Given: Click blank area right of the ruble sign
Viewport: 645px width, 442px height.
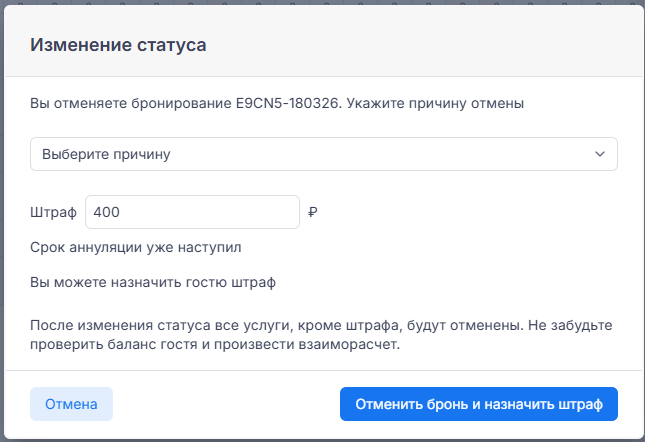Looking at the screenshot, I should 460,212.
